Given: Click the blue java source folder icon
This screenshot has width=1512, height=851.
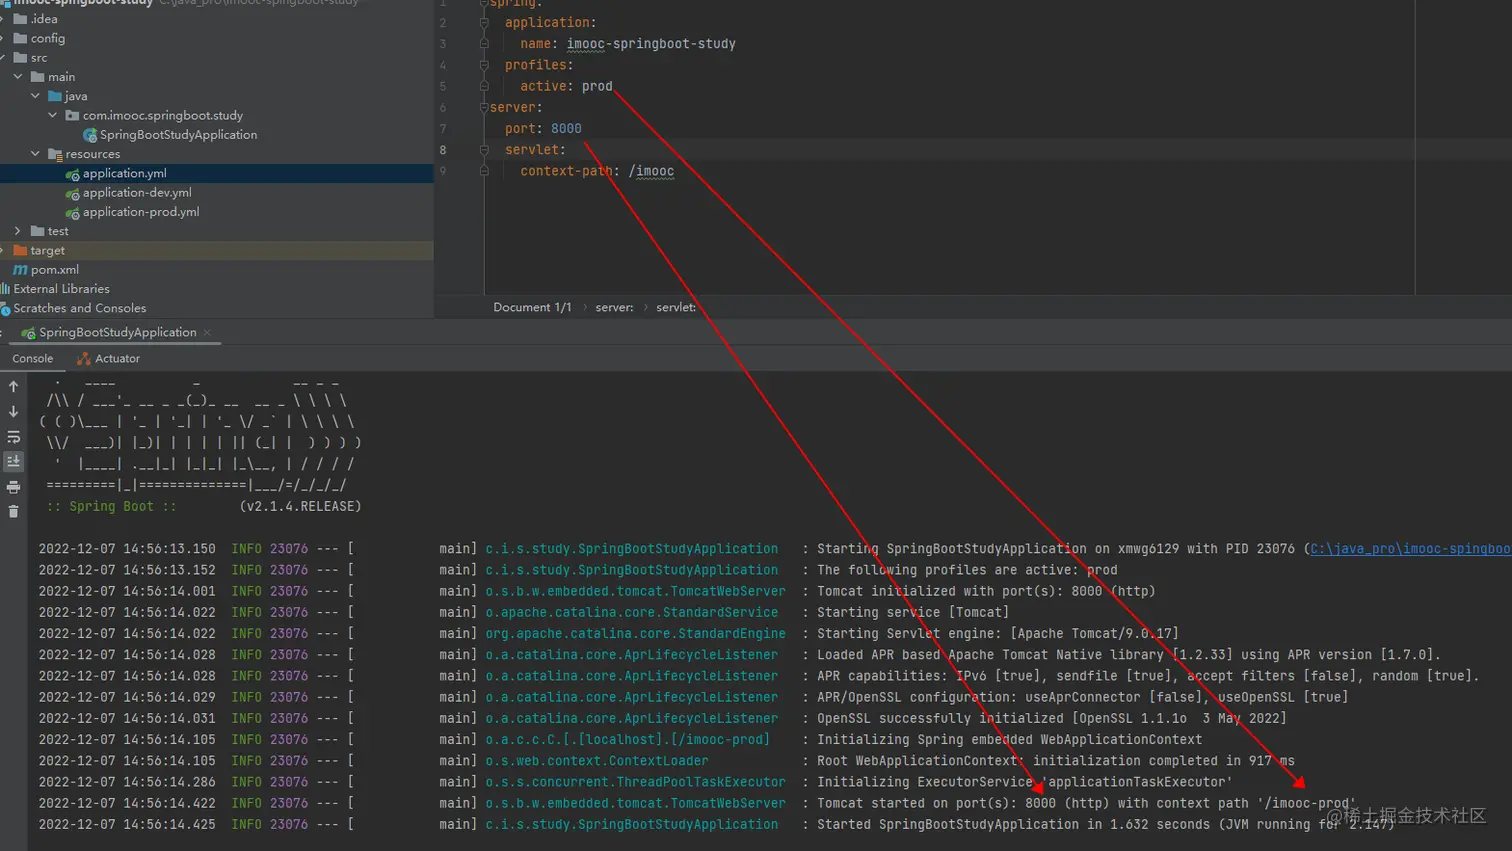Looking at the screenshot, I should point(55,96).
